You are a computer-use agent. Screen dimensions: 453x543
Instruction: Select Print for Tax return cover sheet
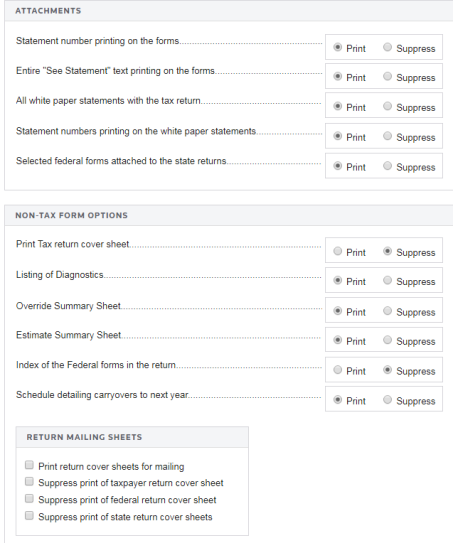pos(338,251)
